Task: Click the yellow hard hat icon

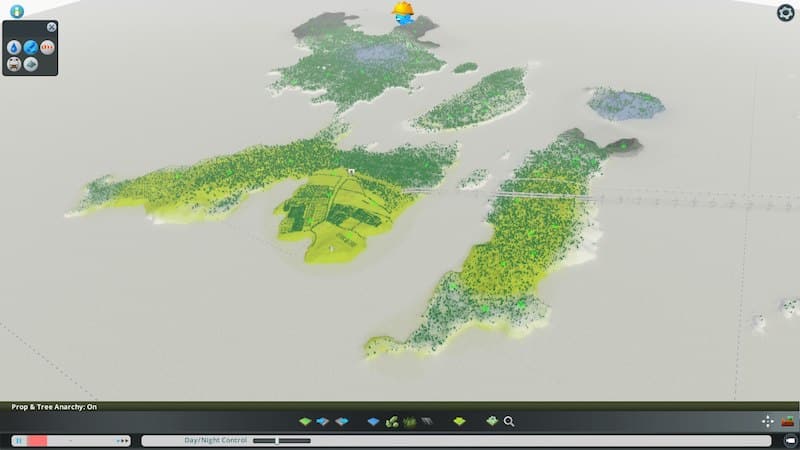Action: [x=403, y=11]
